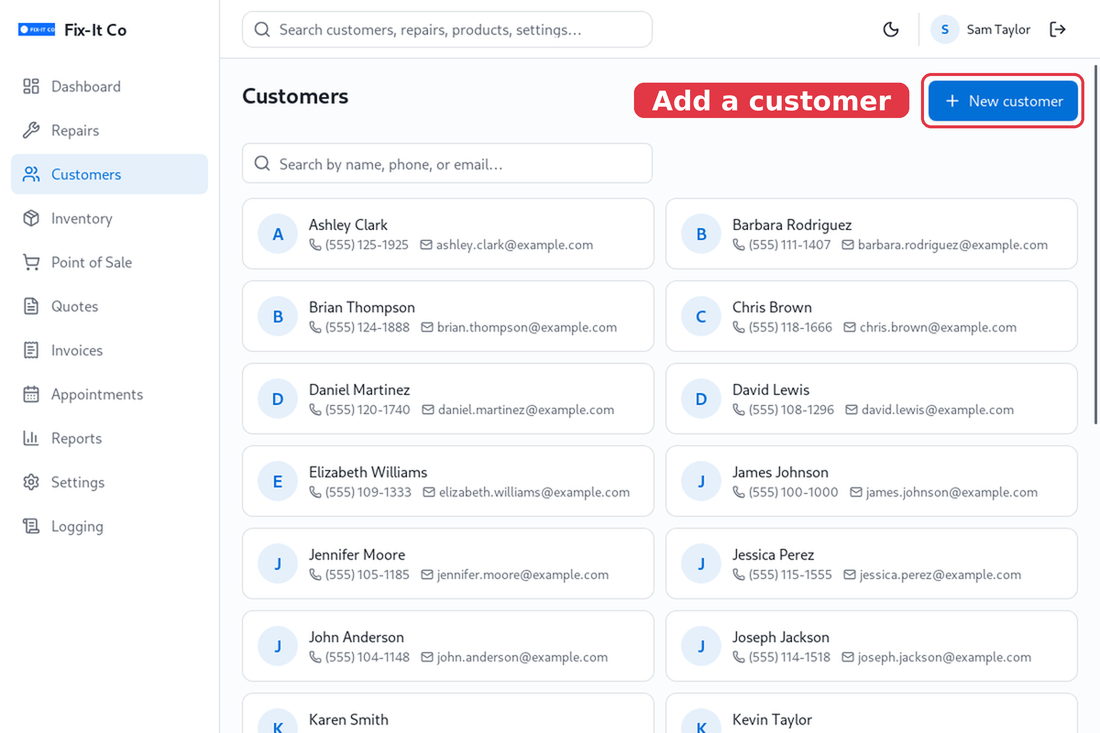Open Jessica Perez's customer card
The image size is (1100, 733).
[871, 564]
